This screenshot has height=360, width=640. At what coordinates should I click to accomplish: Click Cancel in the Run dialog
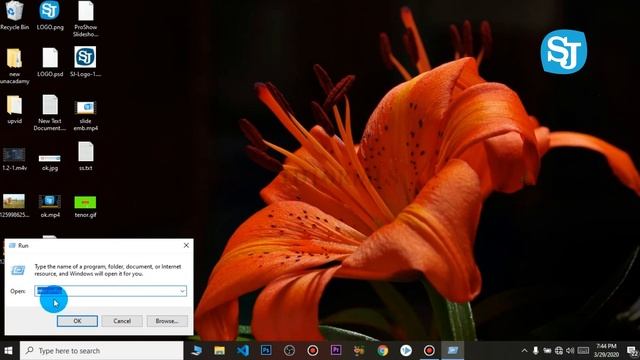(x=122, y=321)
